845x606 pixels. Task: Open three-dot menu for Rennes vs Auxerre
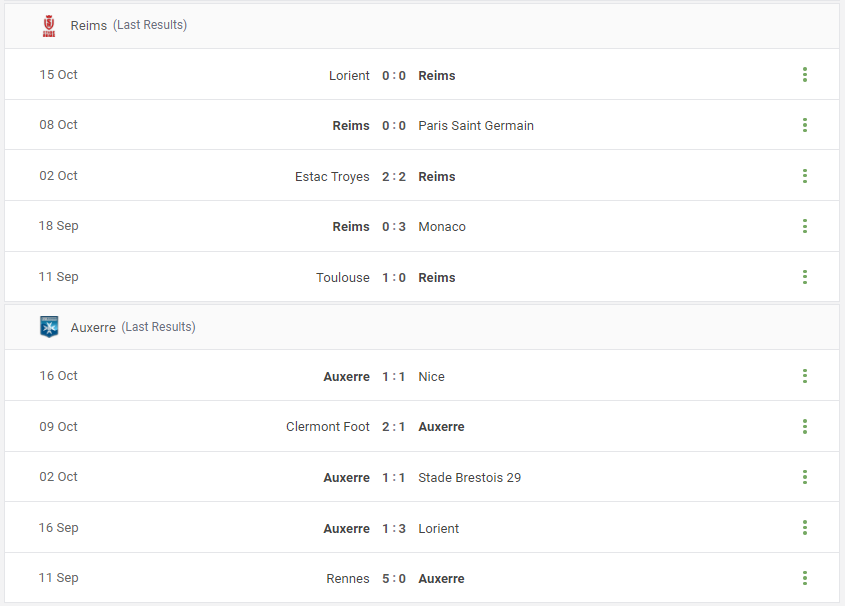point(805,578)
